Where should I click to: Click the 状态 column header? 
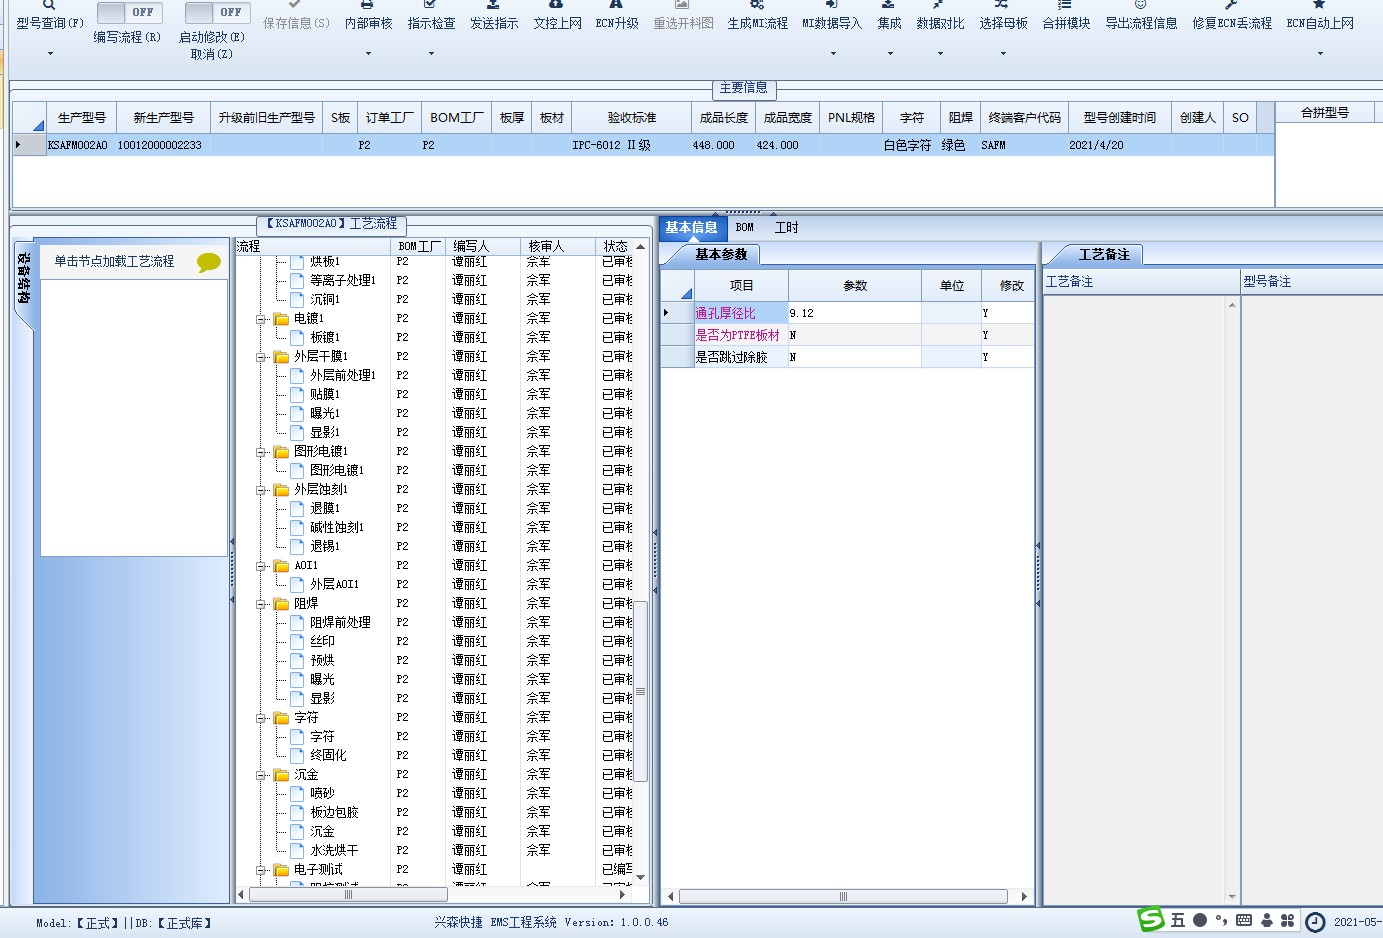tap(616, 246)
